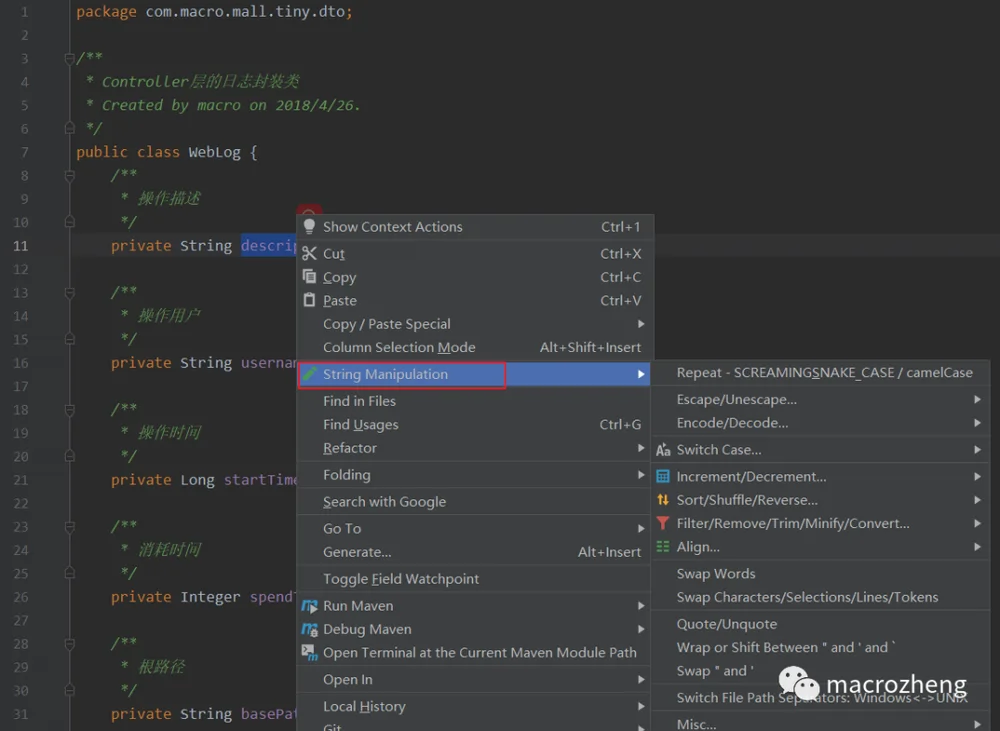Expand the Escape/Unescape submenu arrow
This screenshot has height=731, width=1000.
coord(977,399)
